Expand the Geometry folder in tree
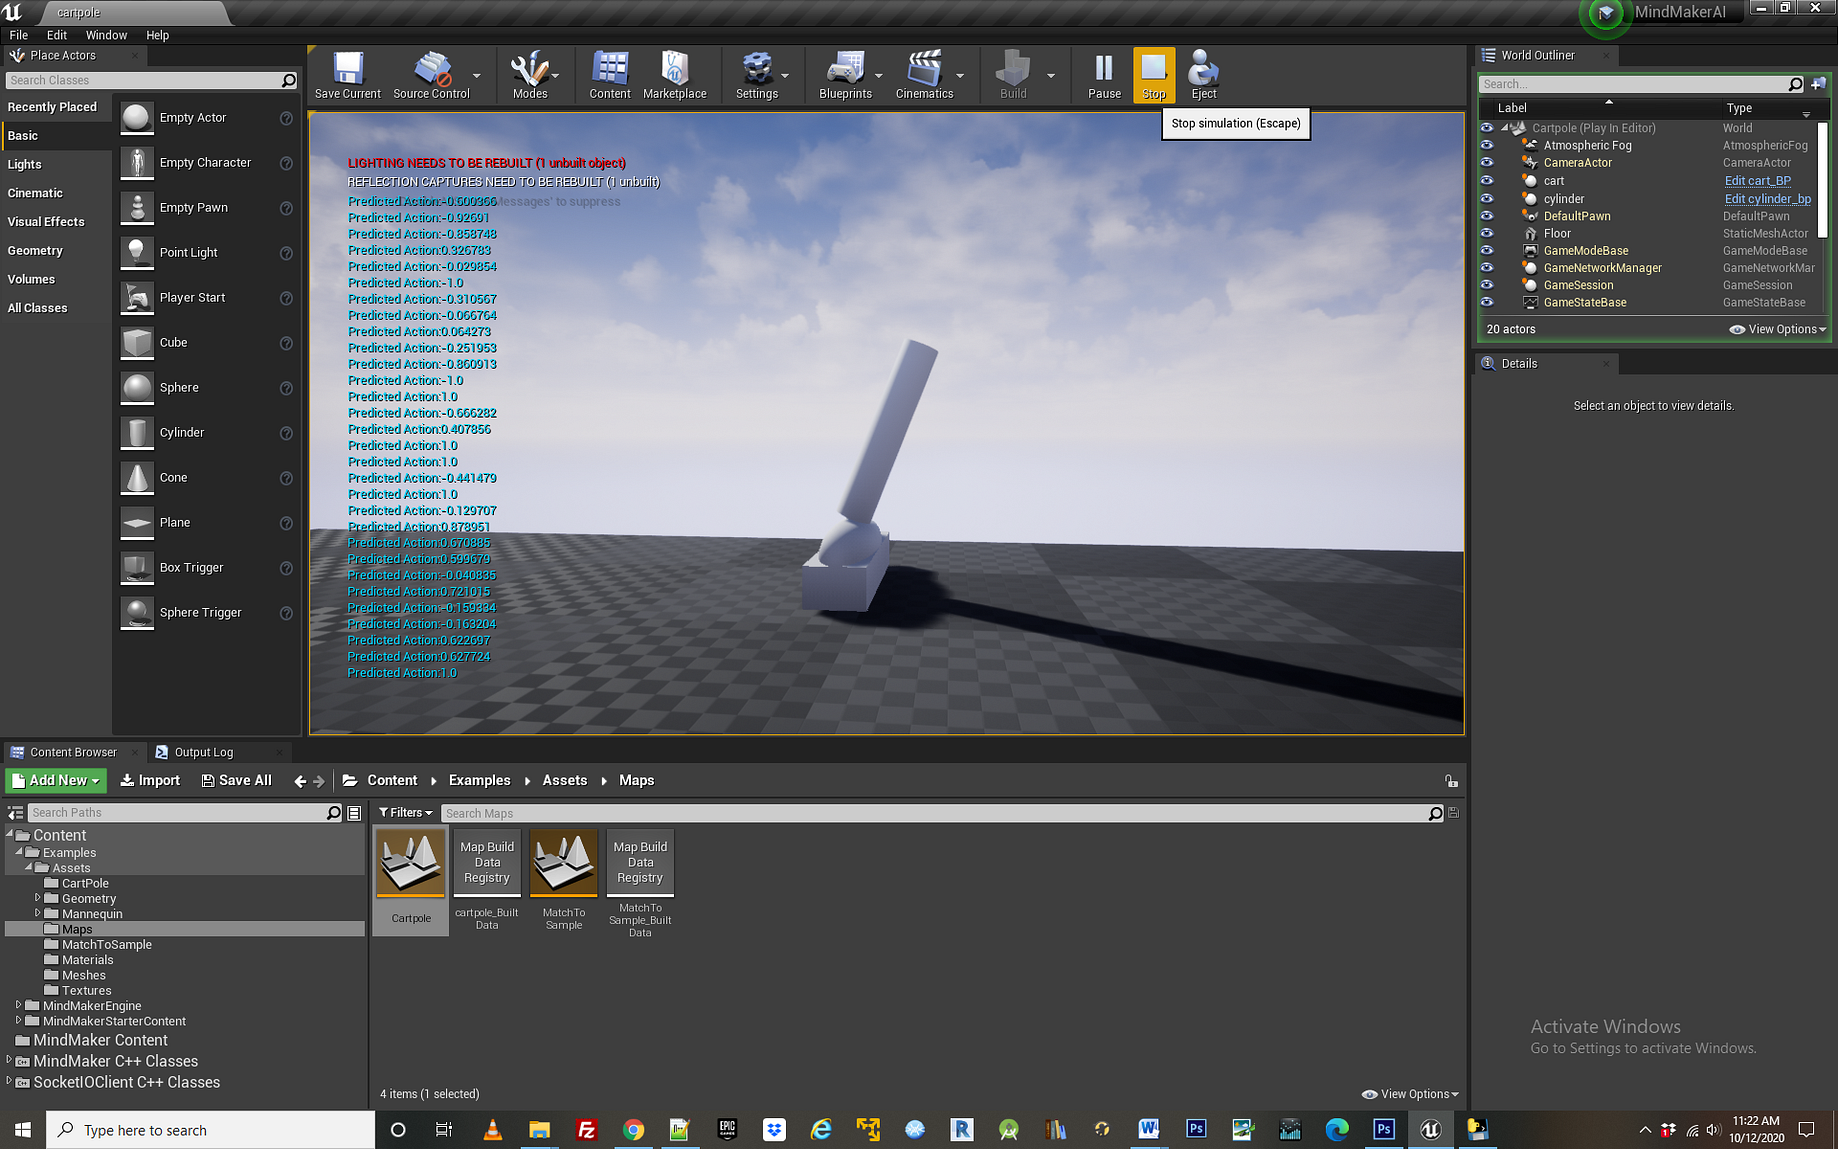1838x1149 pixels. coord(38,898)
